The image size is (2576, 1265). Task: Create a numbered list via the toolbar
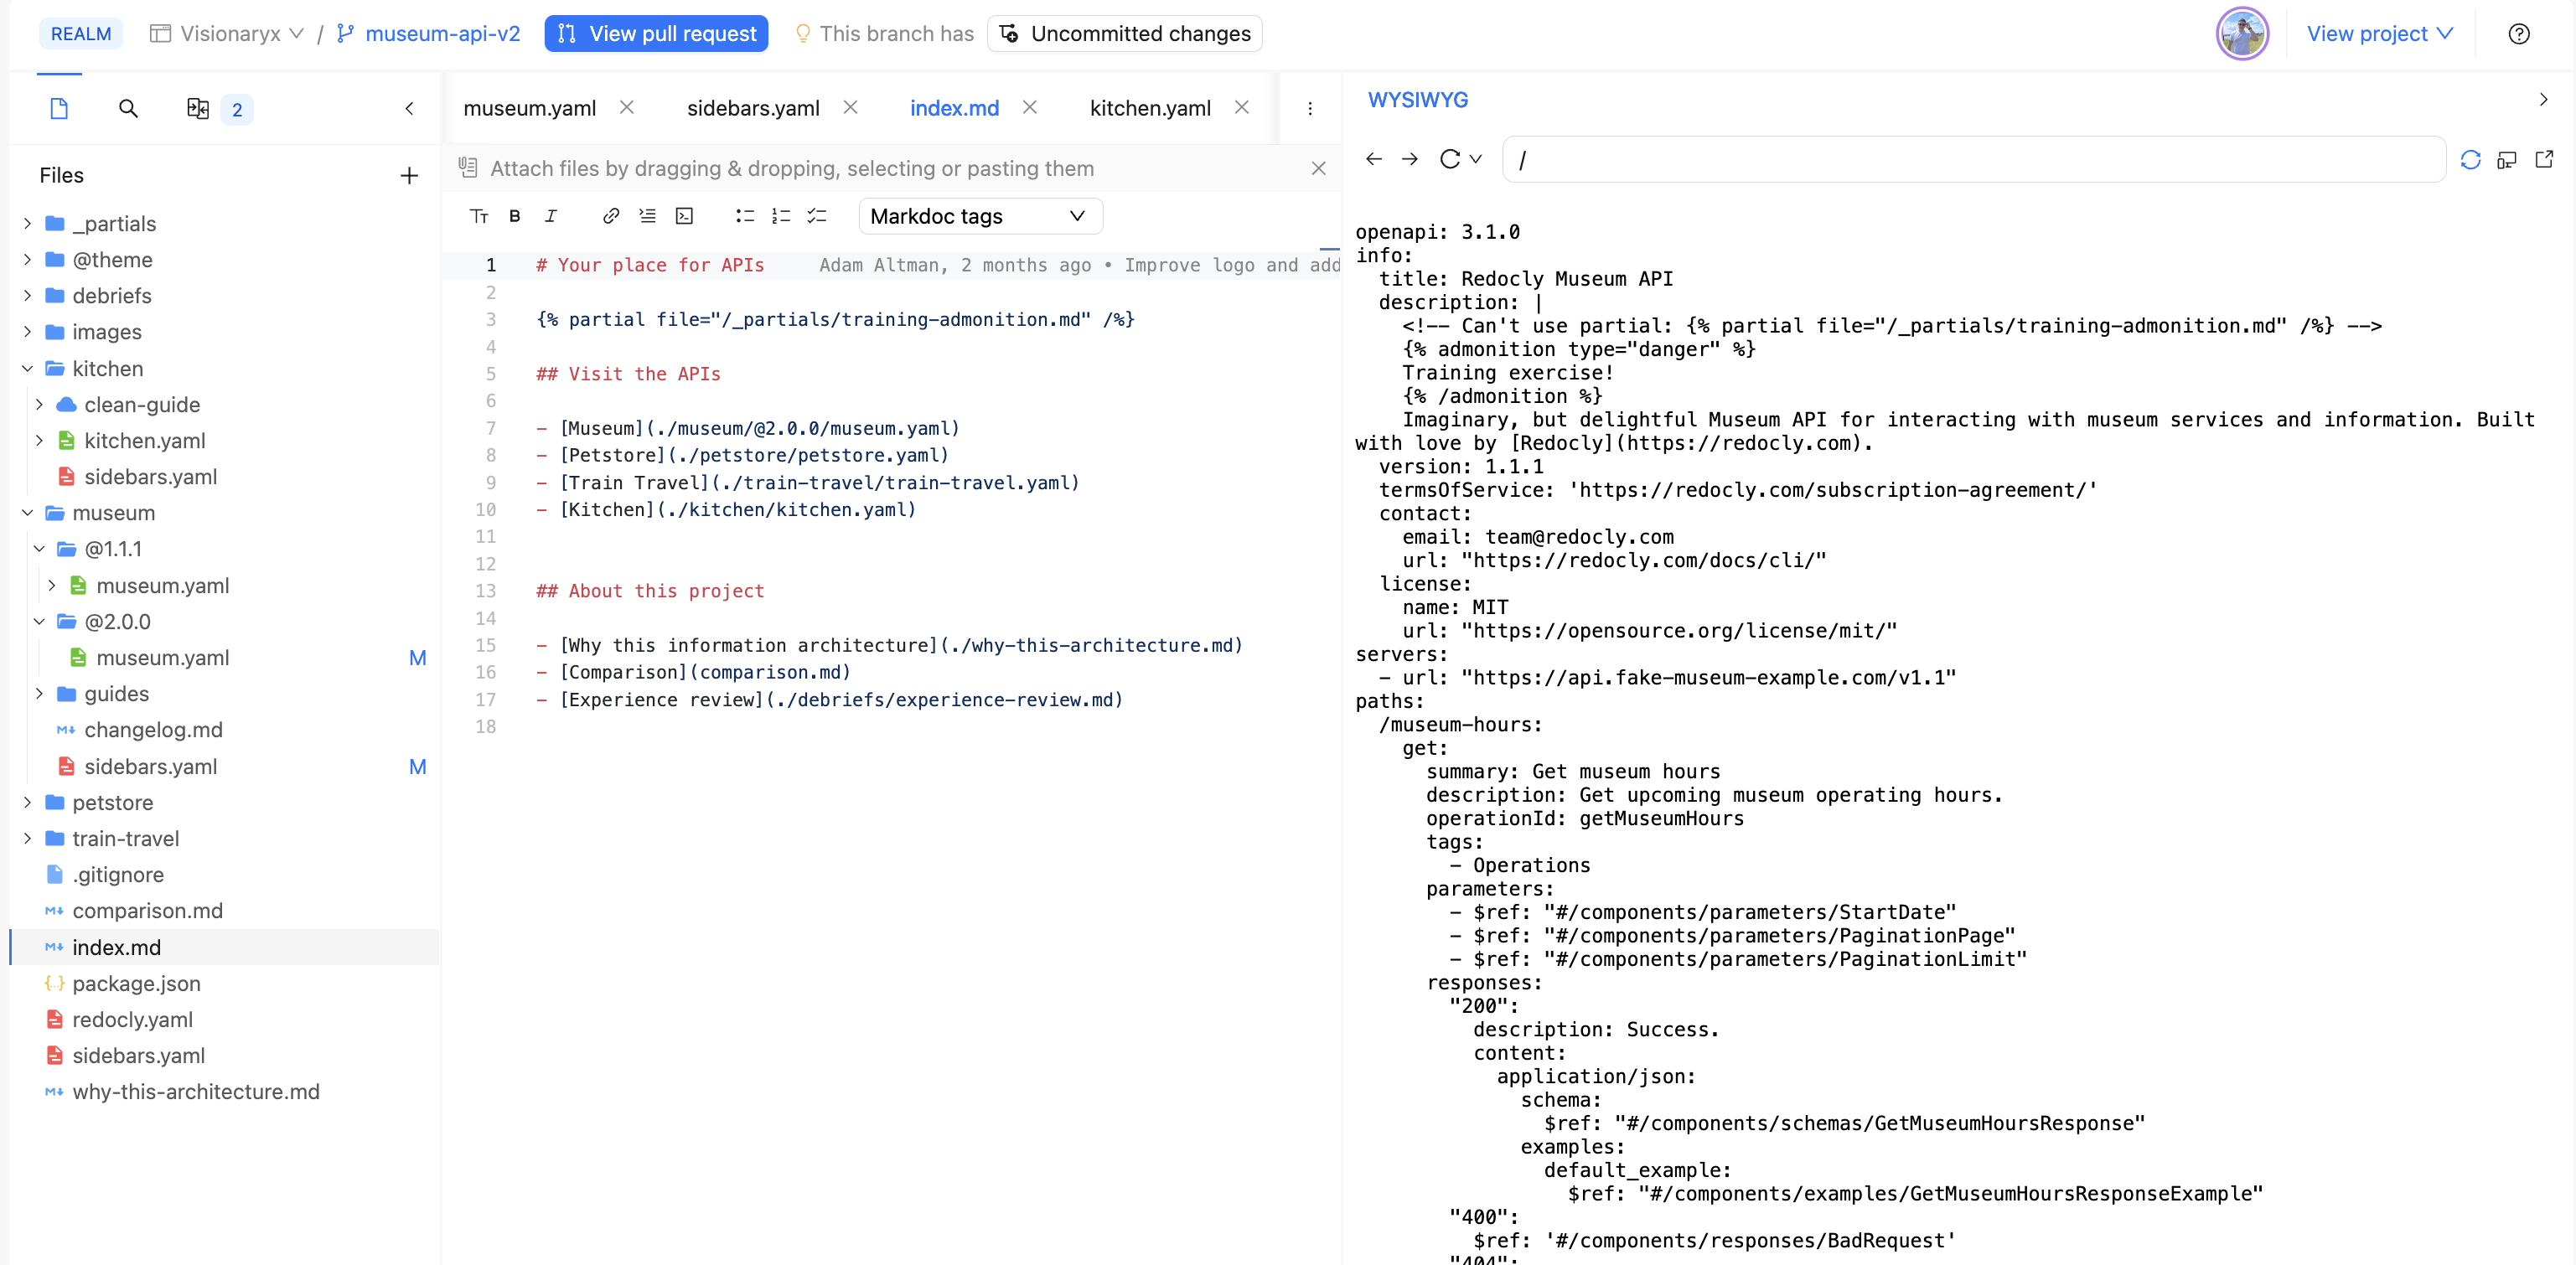point(781,216)
